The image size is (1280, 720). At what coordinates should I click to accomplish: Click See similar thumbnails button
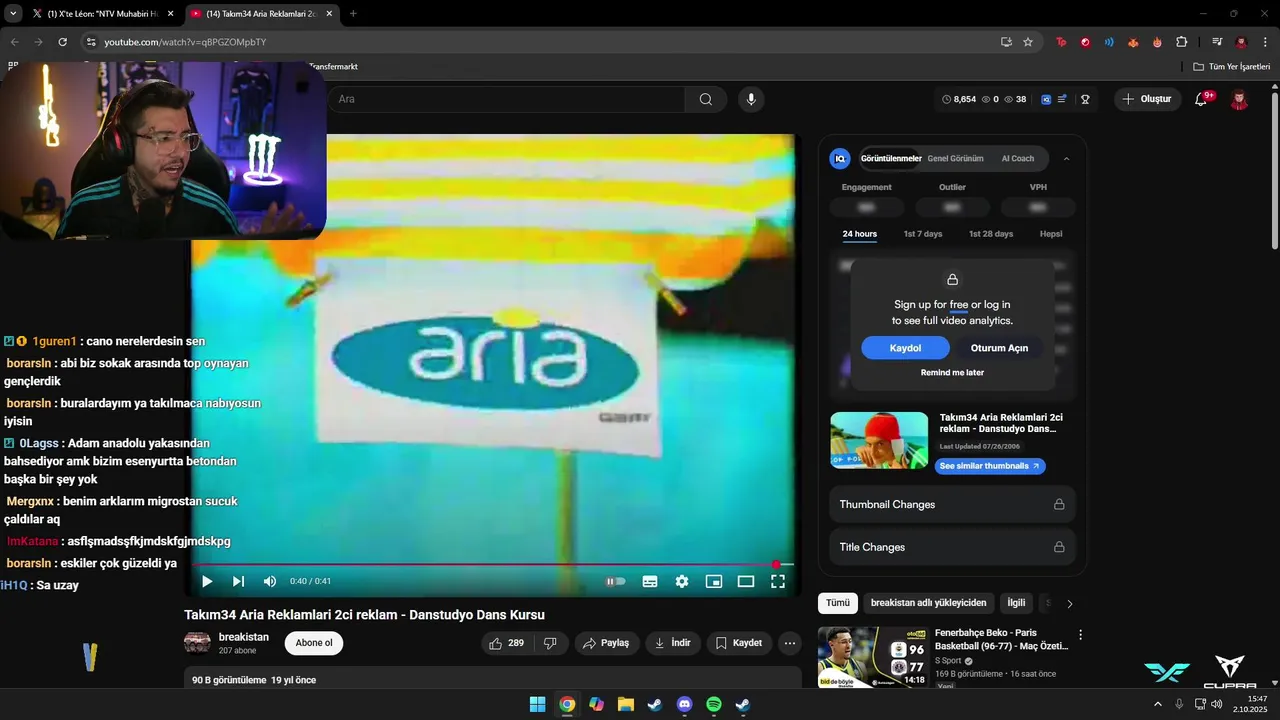tap(990, 466)
